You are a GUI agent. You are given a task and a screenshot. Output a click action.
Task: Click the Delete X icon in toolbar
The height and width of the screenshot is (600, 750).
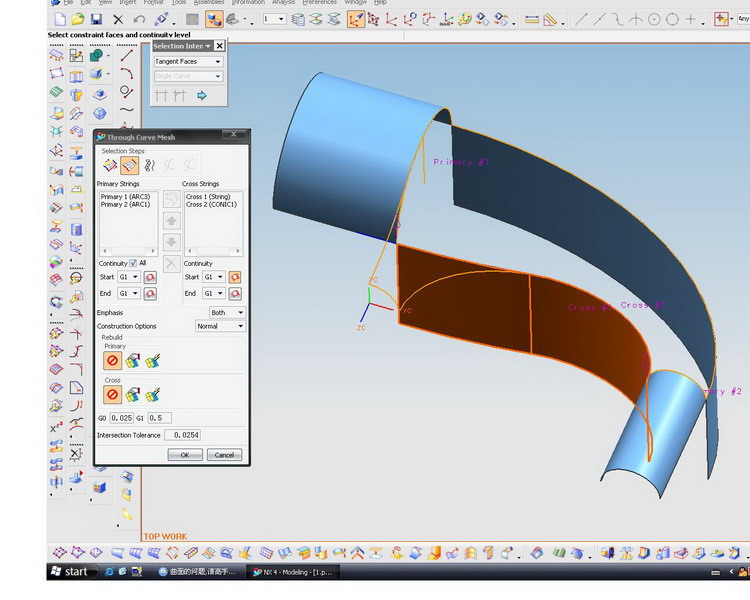click(x=118, y=19)
